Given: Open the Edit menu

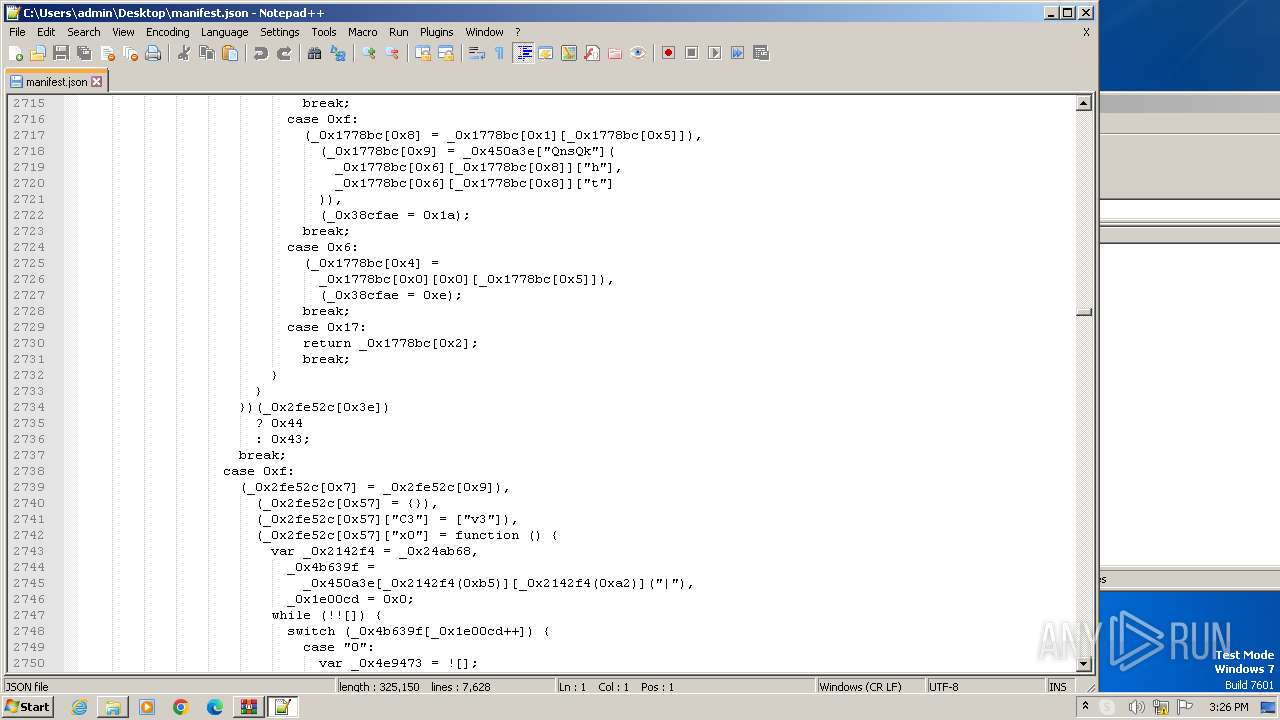Looking at the screenshot, I should coord(46,32).
